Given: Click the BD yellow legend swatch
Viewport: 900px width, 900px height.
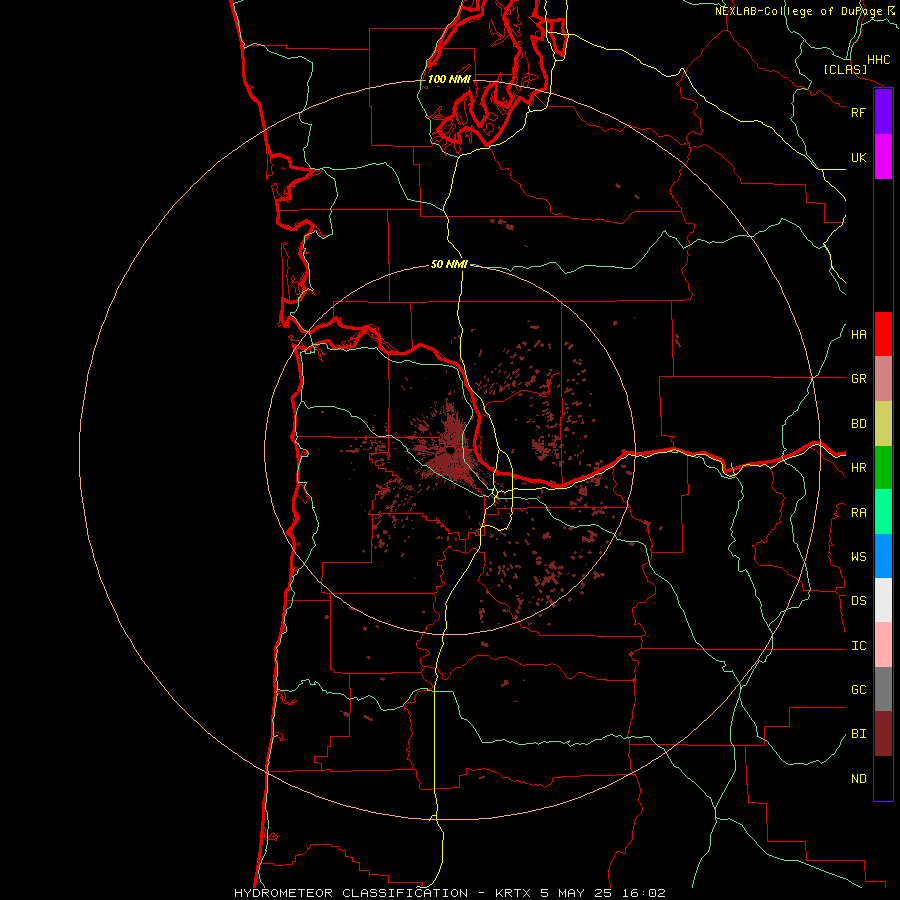Looking at the screenshot, I should [883, 424].
